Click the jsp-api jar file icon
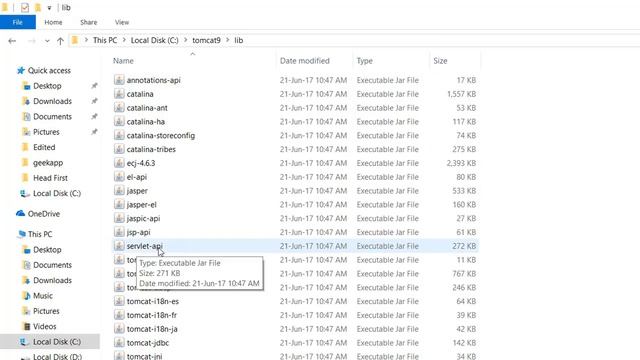The width and height of the screenshot is (640, 360). pyautogui.click(x=119, y=232)
